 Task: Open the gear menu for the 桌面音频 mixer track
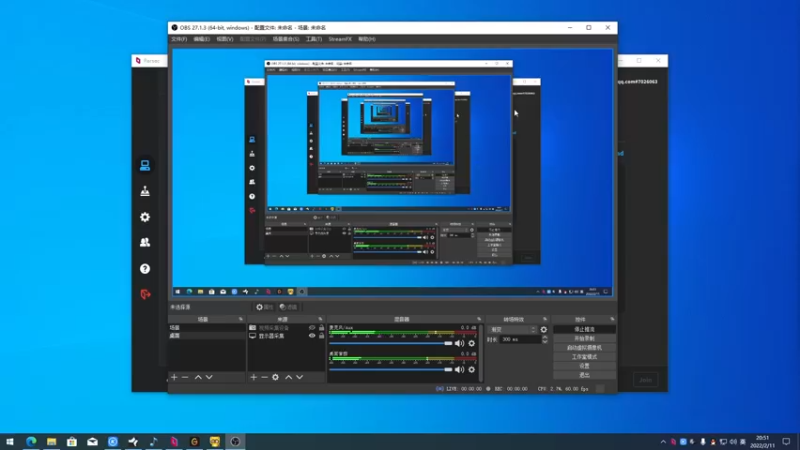[x=471, y=369]
